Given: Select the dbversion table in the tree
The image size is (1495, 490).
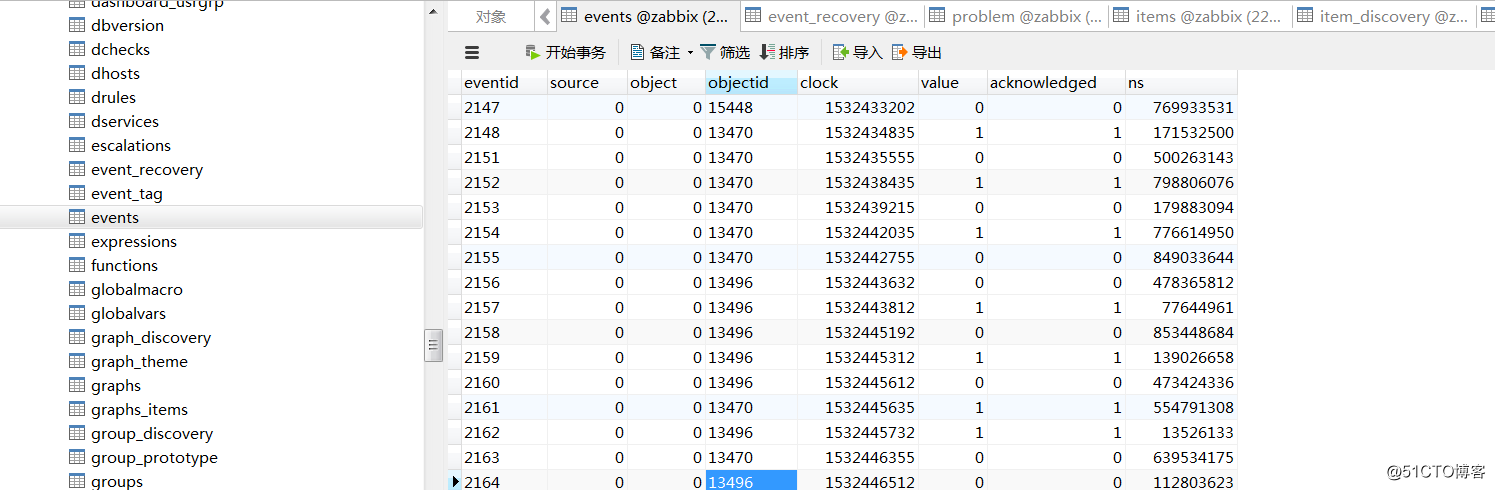Looking at the screenshot, I should 127,25.
